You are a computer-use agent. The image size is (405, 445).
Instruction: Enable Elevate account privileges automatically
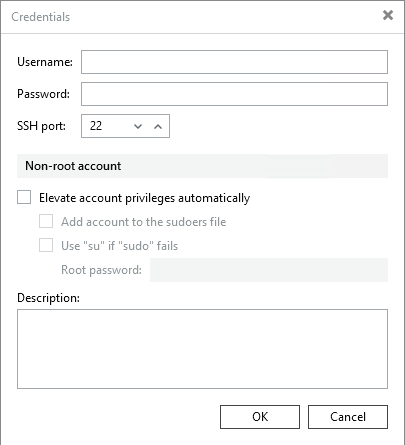pos(24,197)
